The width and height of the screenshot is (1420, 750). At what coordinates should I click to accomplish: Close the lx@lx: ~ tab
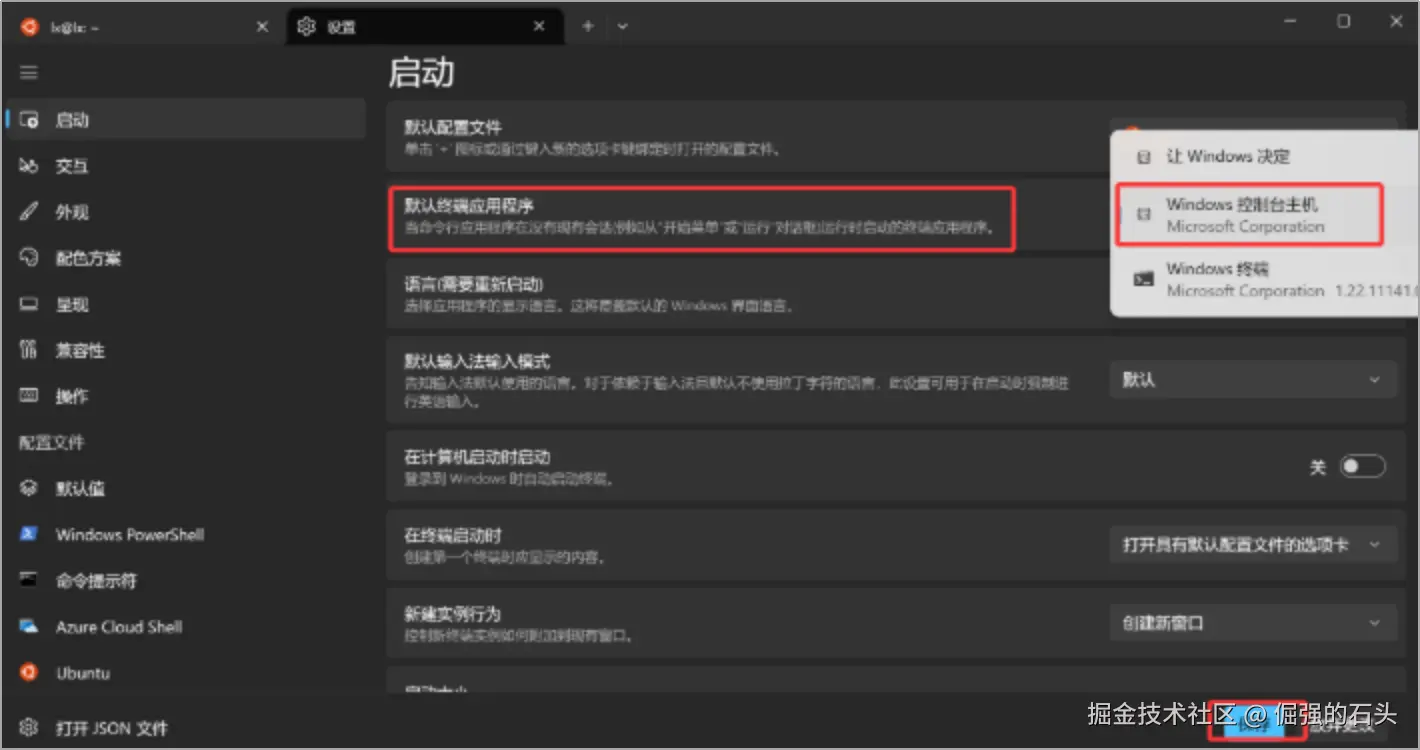coord(262,27)
